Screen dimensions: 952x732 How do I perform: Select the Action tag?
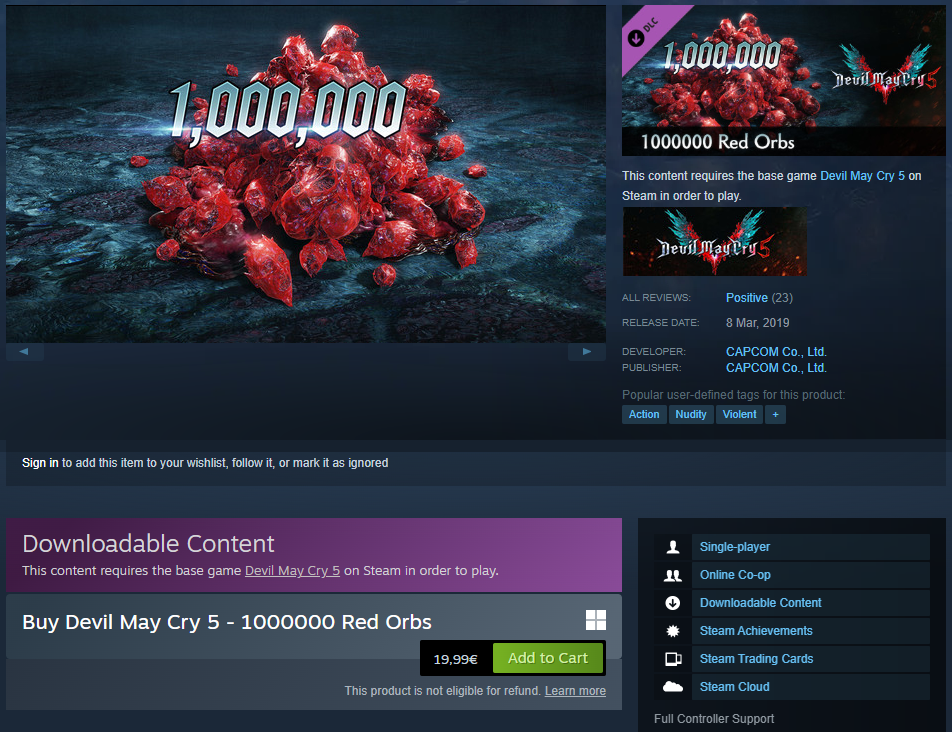(x=644, y=415)
